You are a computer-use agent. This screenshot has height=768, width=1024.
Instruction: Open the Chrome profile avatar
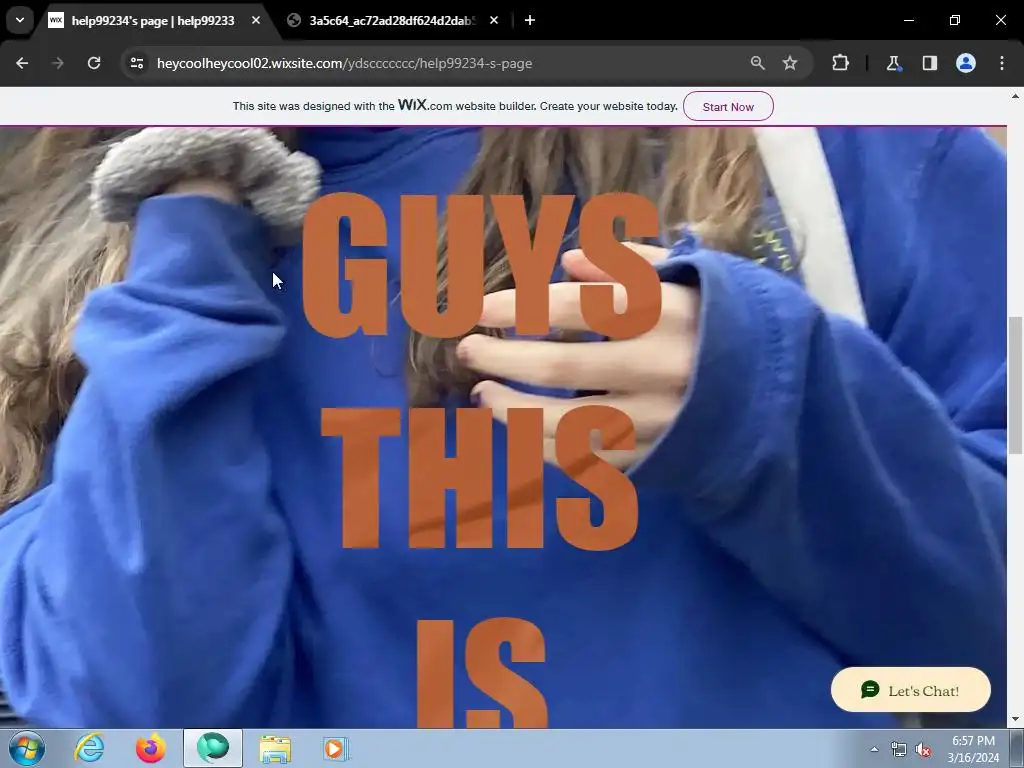tap(966, 63)
